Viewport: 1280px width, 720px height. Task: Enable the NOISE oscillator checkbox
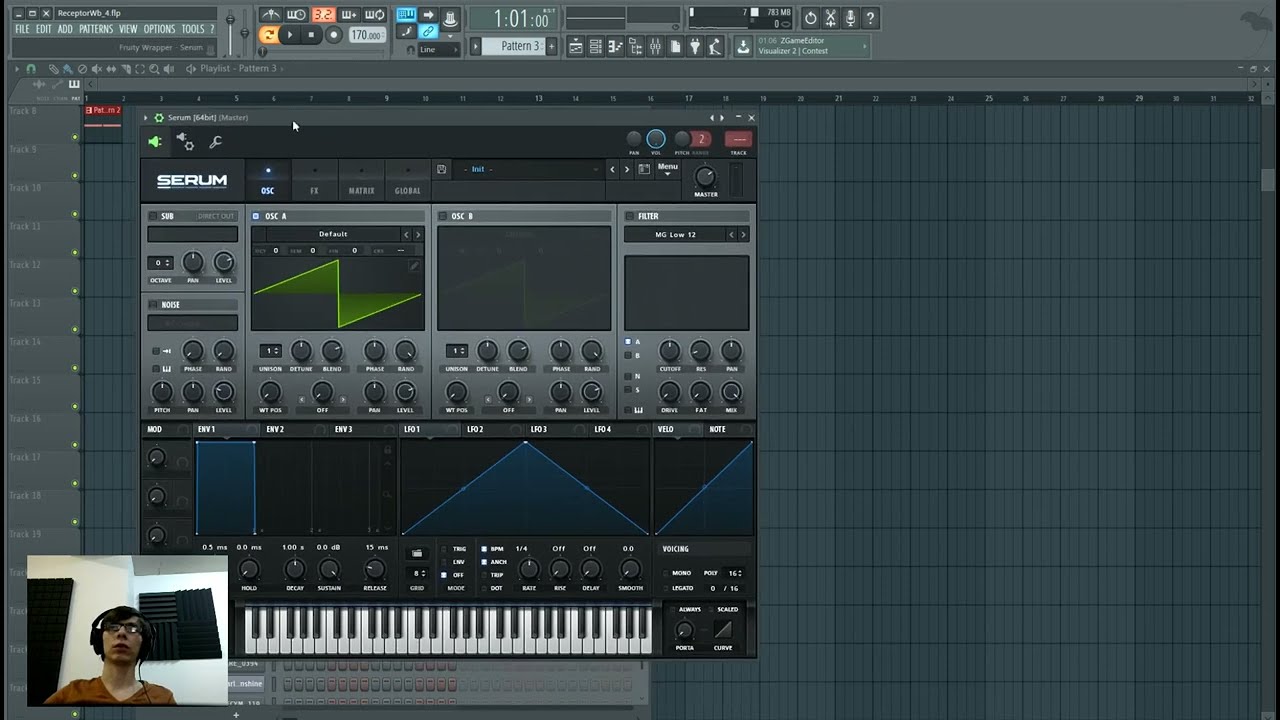pyautogui.click(x=153, y=305)
